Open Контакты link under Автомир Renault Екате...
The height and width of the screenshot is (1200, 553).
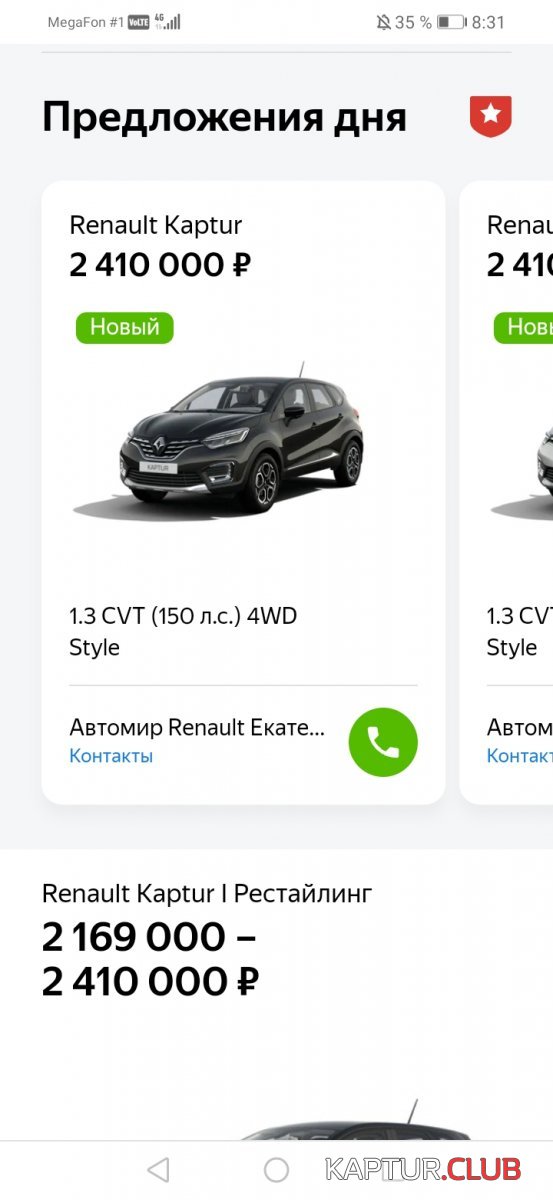click(111, 756)
